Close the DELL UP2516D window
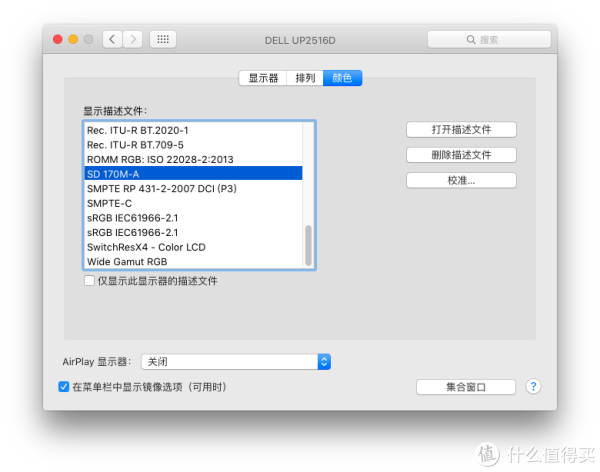 point(58,39)
